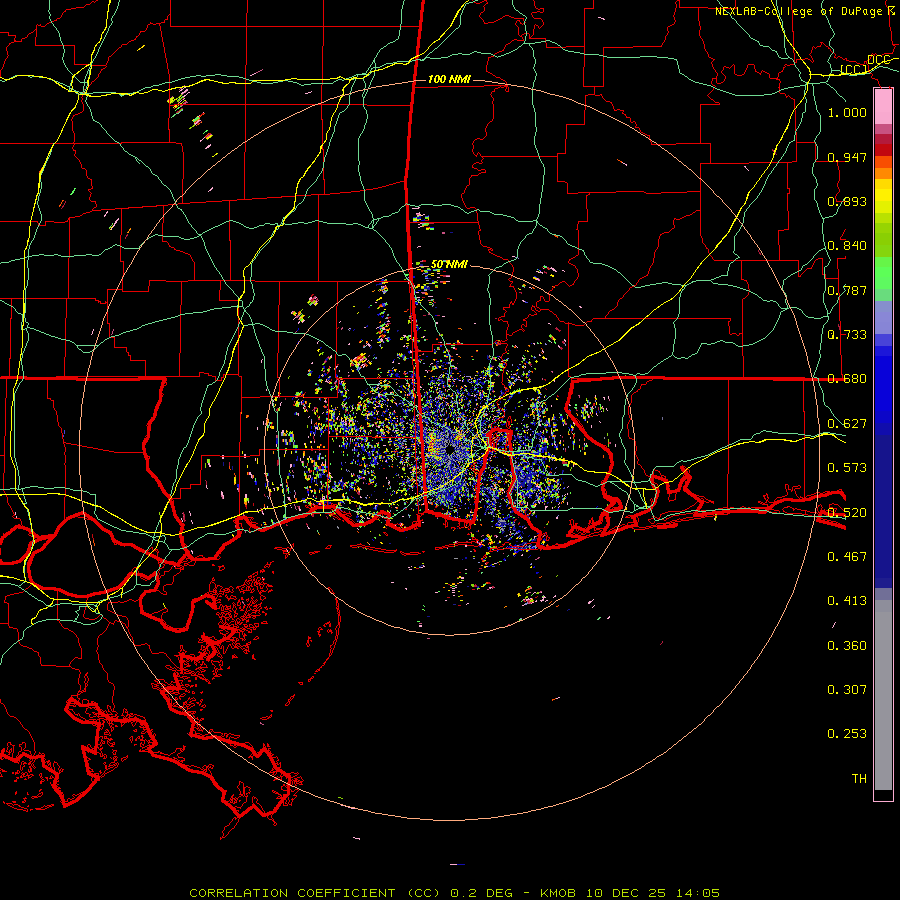Click the "KMOB" station identifier
Viewport: 900px width, 900px height.
tap(558, 893)
